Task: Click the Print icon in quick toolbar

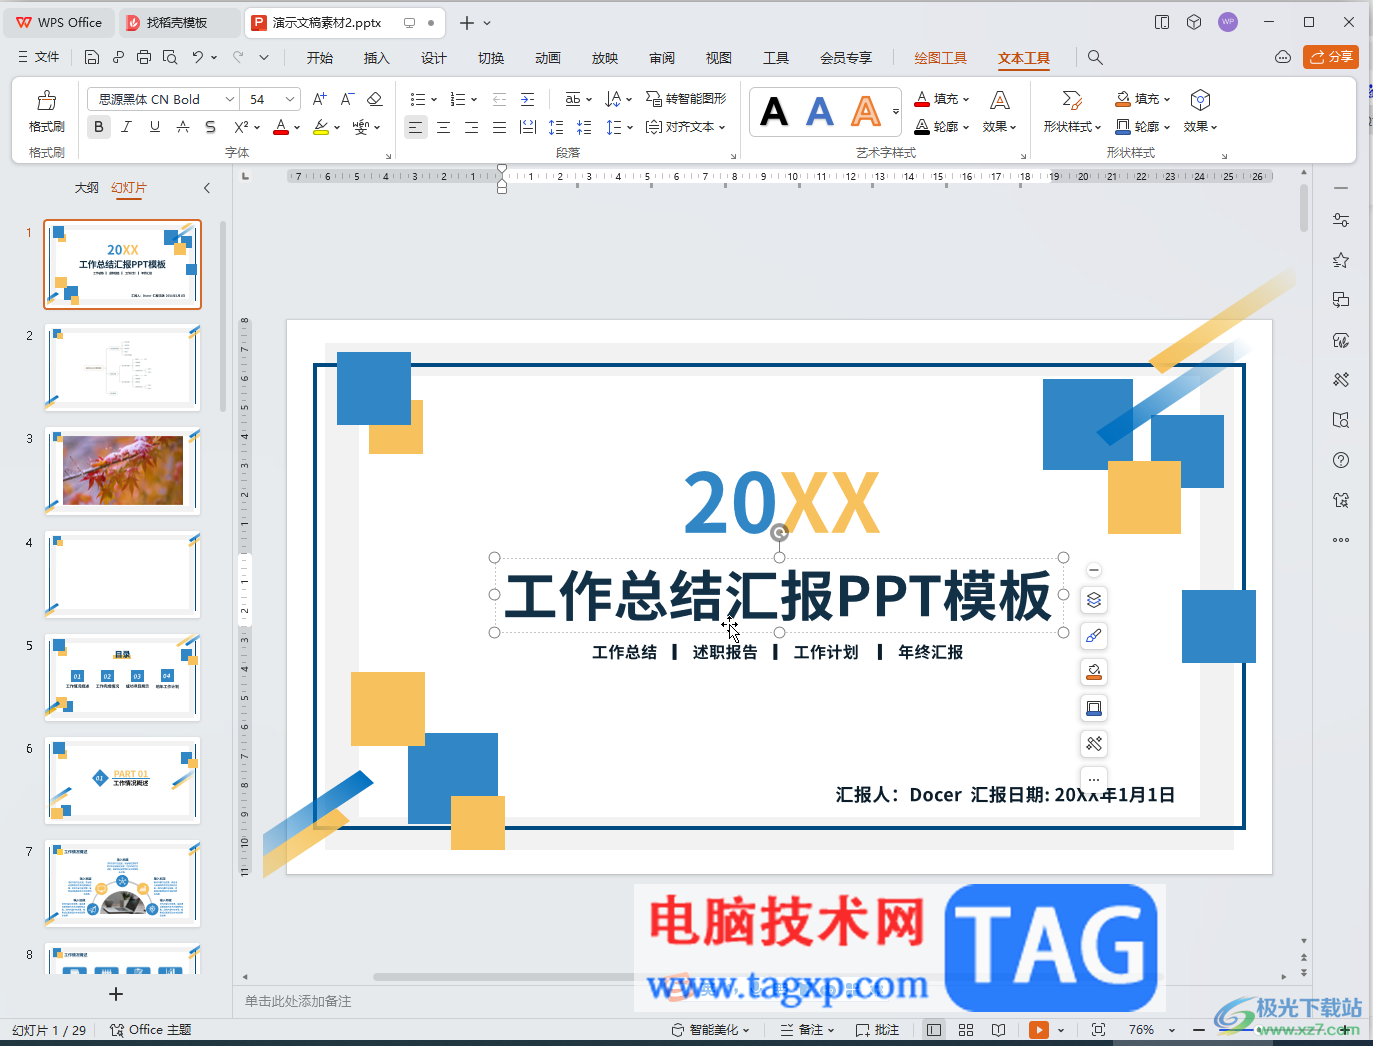Action: [144, 57]
